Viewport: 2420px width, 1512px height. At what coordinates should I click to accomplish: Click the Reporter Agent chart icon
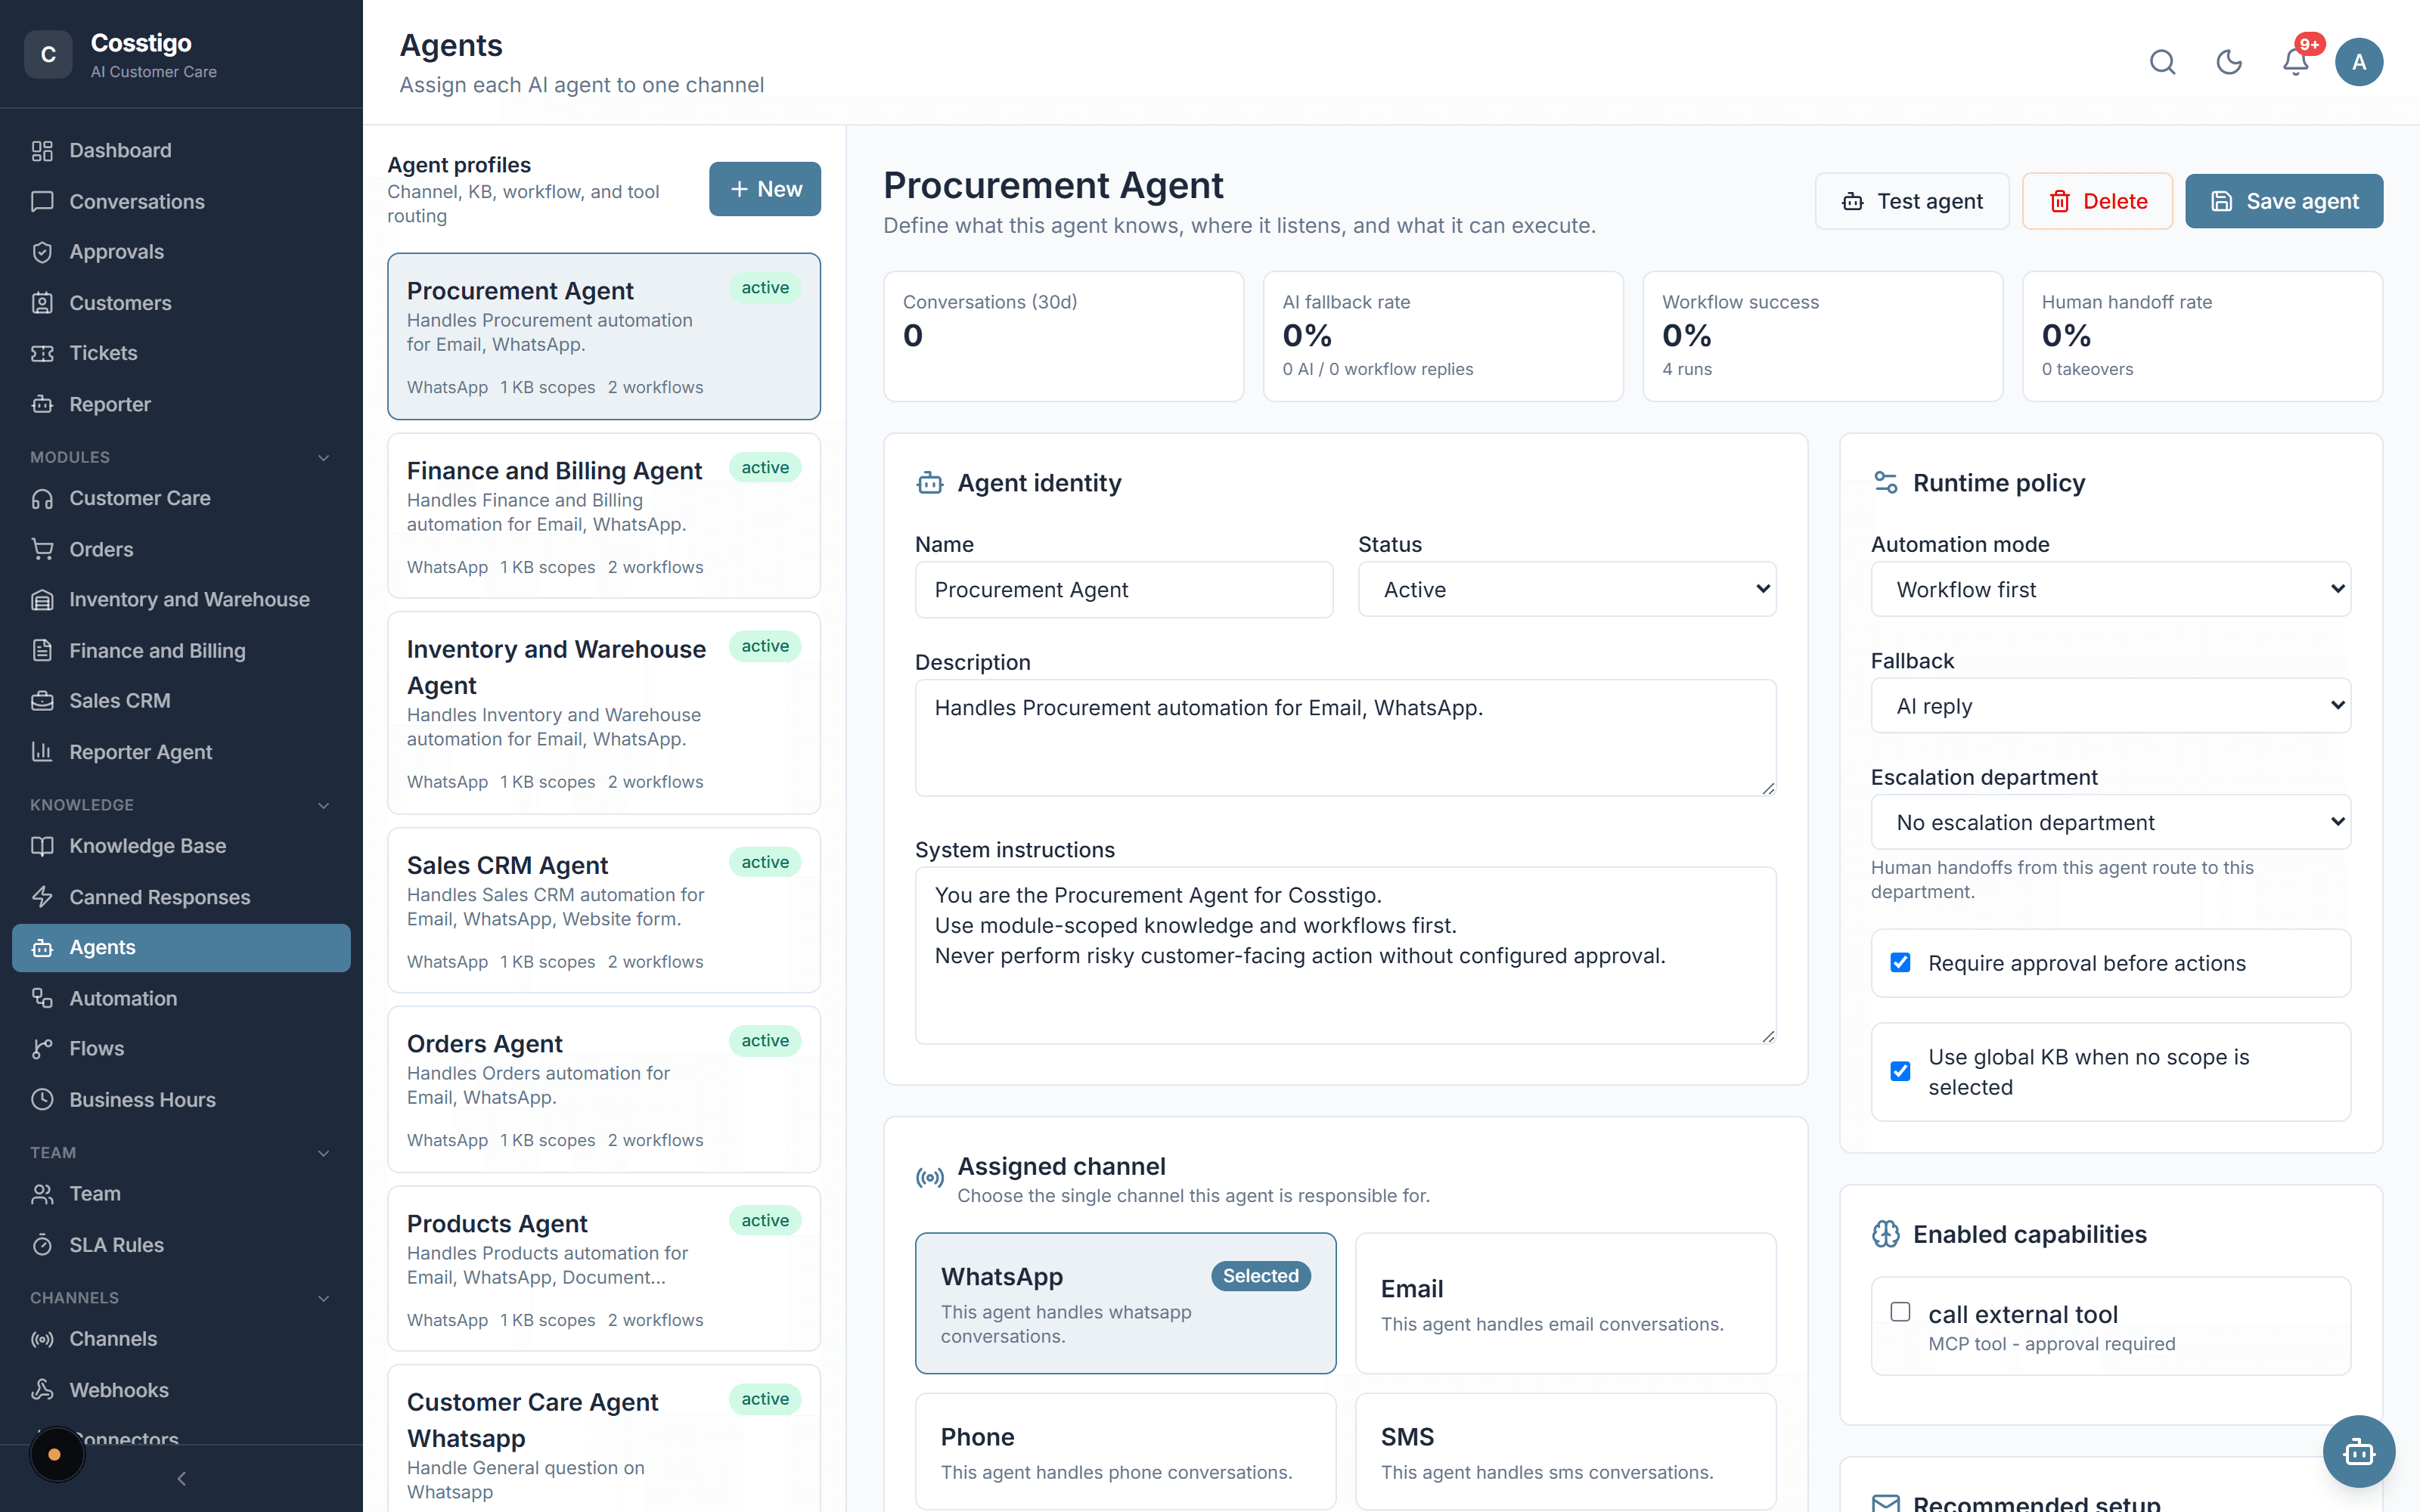click(x=42, y=752)
